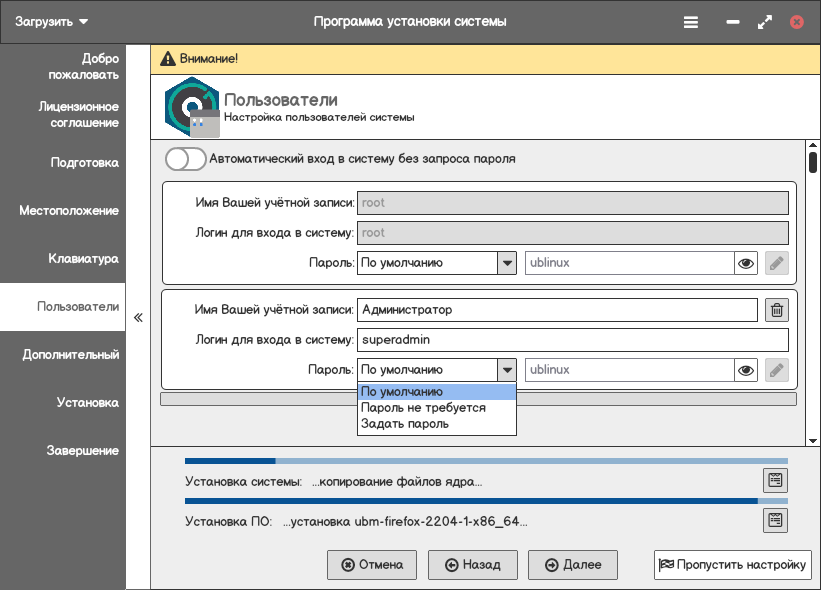Click the Пропустить настройку button

pyautogui.click(x=732, y=565)
